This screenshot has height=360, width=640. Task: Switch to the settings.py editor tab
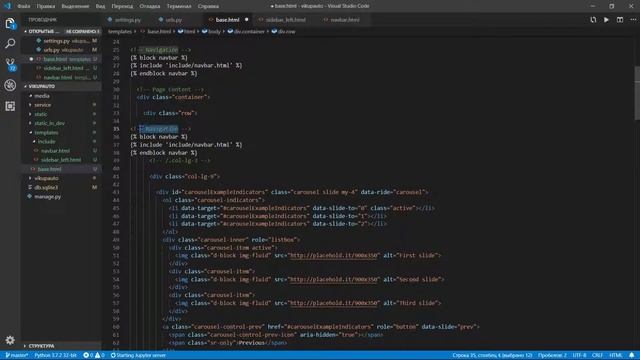click(127, 20)
